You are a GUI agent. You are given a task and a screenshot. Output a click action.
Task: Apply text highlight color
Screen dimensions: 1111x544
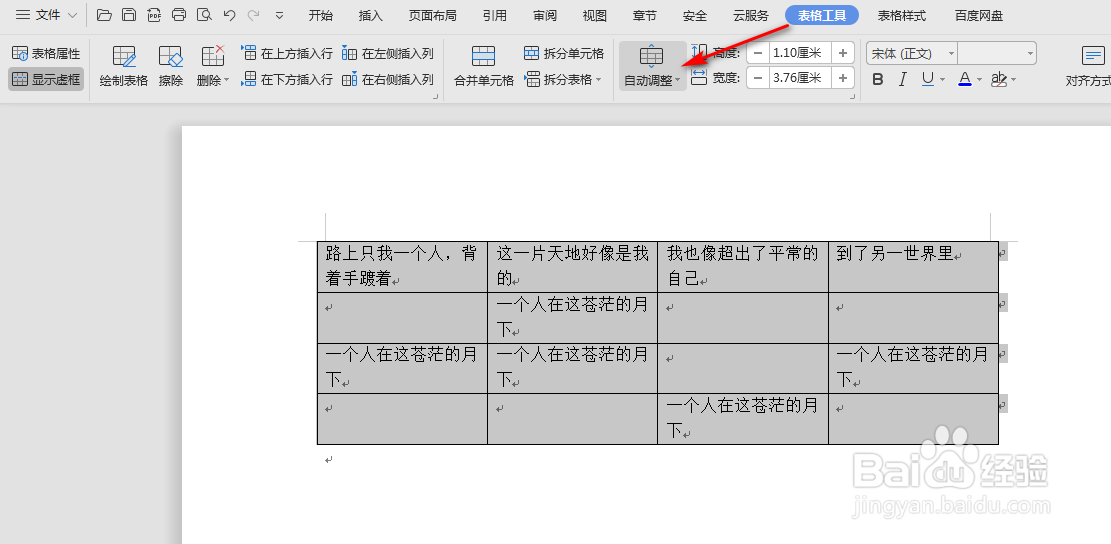click(x=999, y=79)
